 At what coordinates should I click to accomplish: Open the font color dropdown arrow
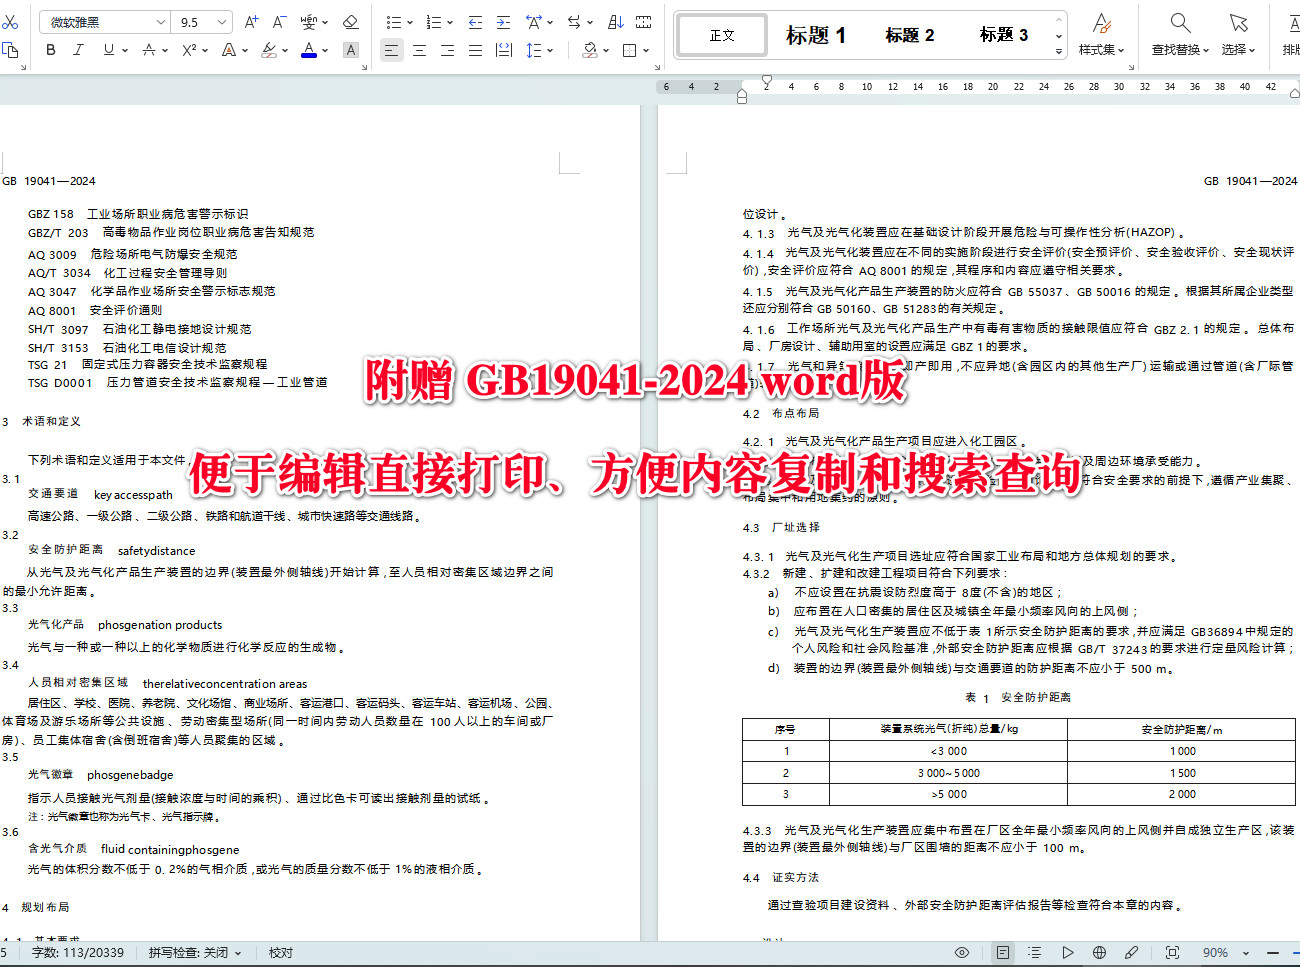pos(326,49)
